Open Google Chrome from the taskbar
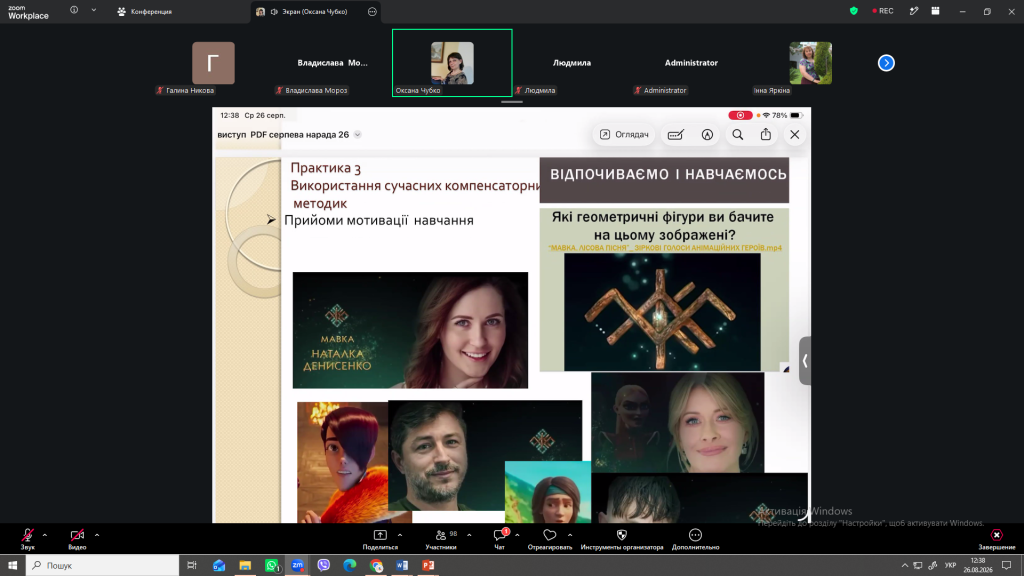The height and width of the screenshot is (576, 1024). point(376,565)
